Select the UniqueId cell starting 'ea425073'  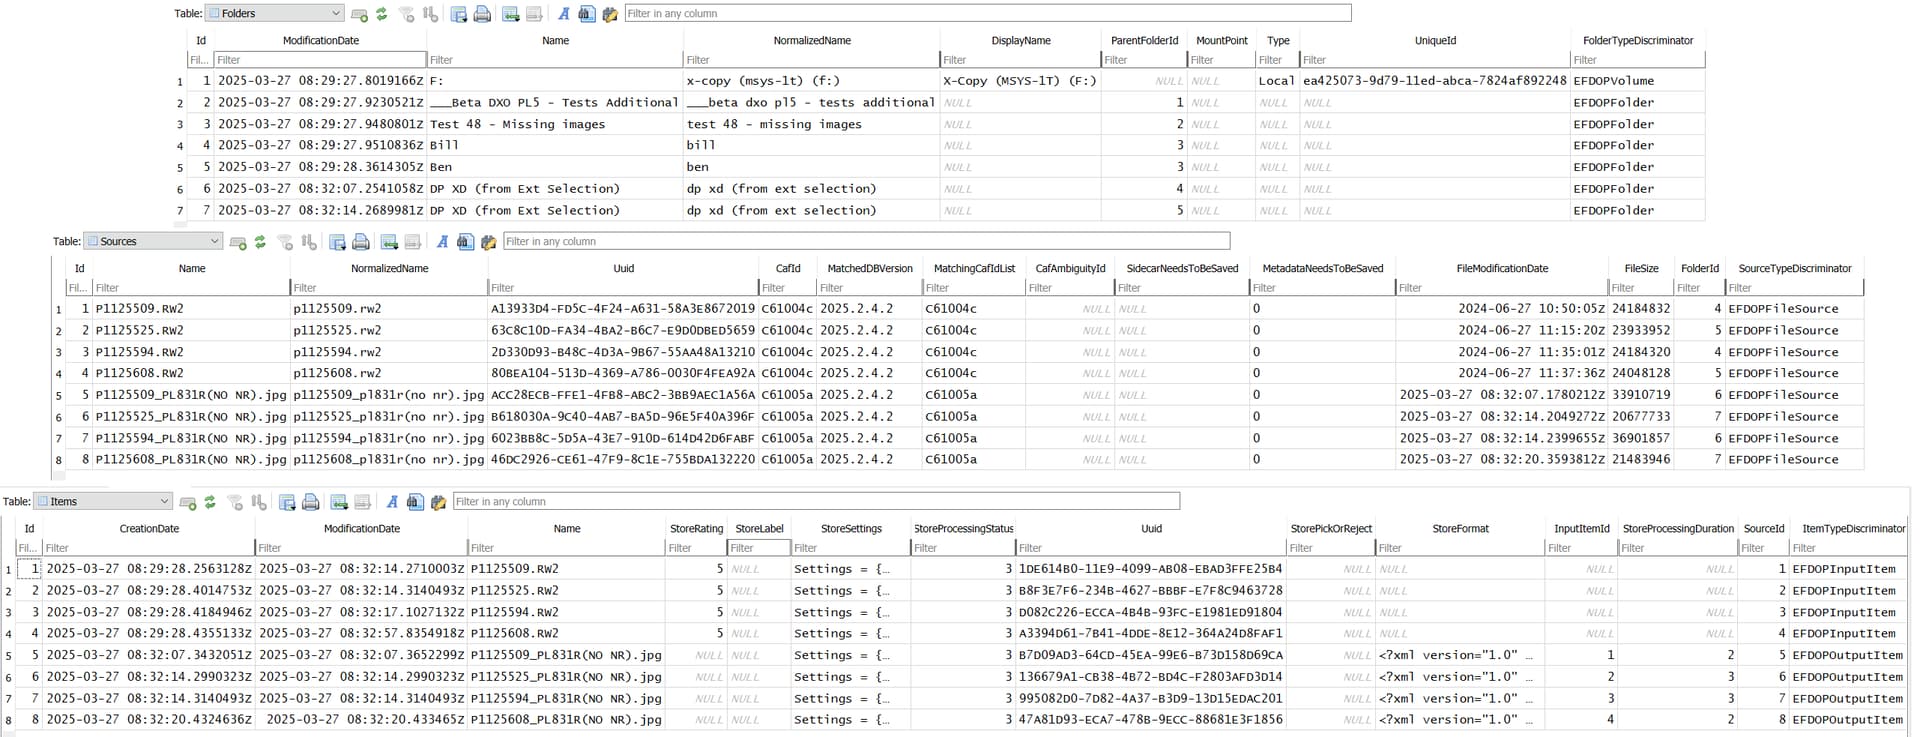pyautogui.click(x=1435, y=82)
